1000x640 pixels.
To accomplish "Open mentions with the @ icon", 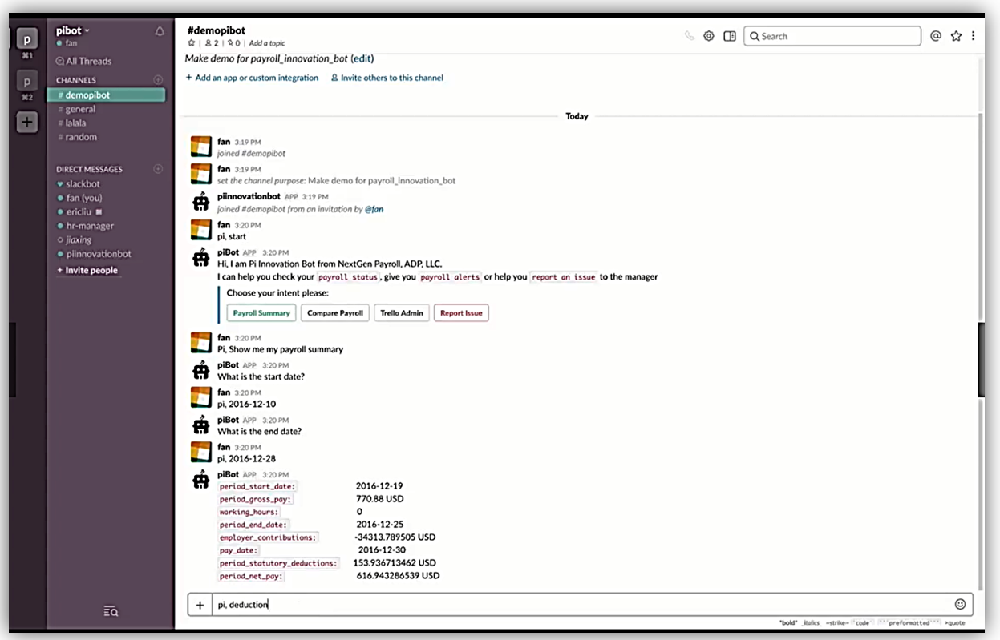I will click(x=936, y=36).
